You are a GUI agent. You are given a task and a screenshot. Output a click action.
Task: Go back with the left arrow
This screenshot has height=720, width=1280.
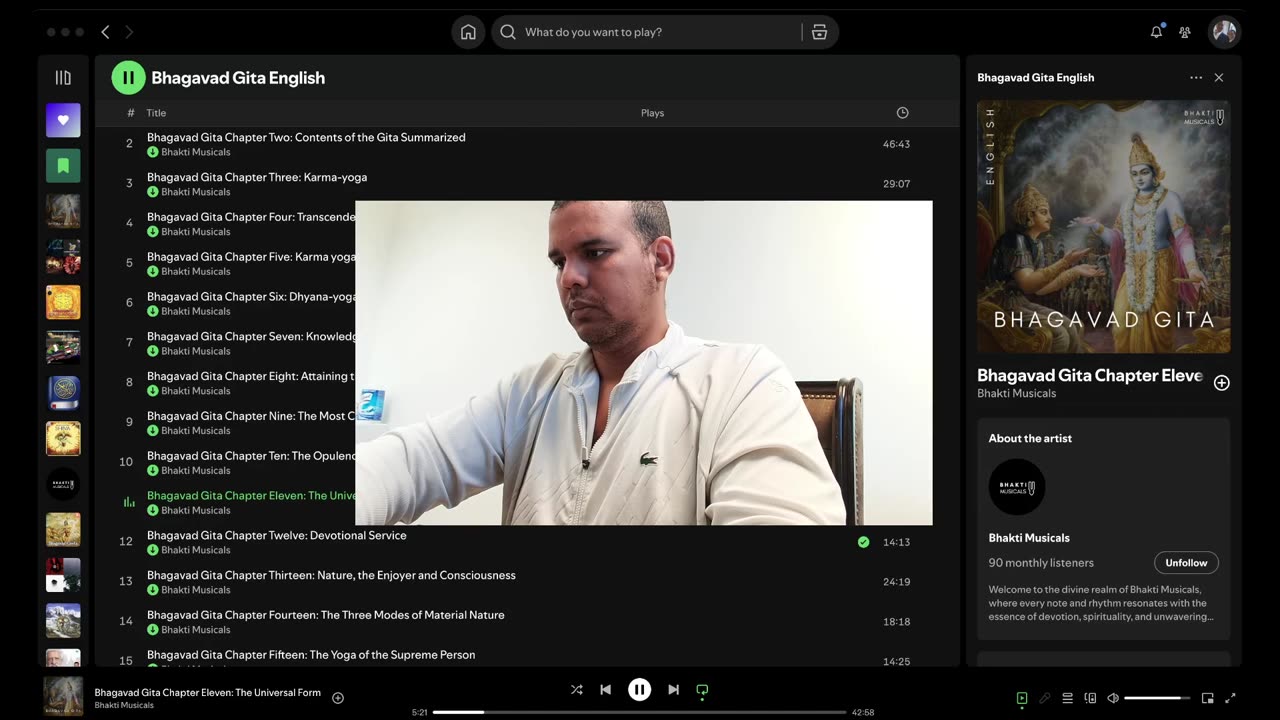[x=105, y=32]
